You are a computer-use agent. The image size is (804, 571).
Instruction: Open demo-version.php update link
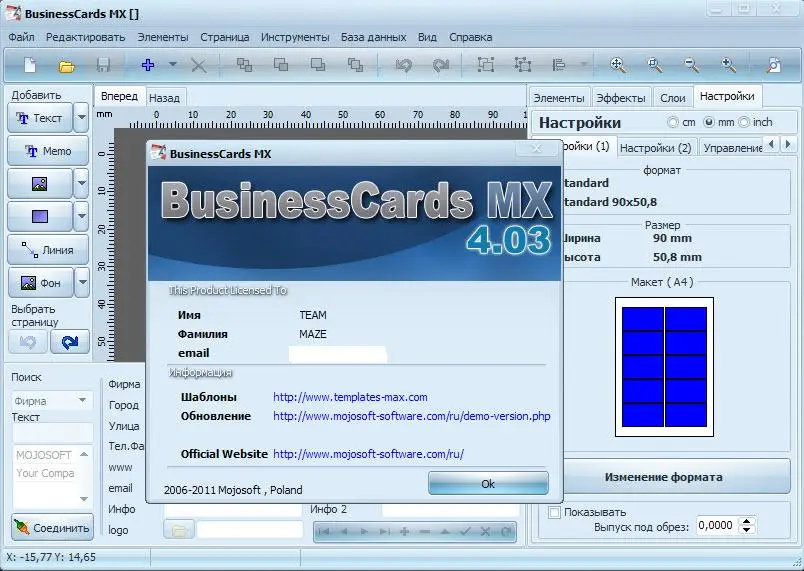tap(412, 416)
